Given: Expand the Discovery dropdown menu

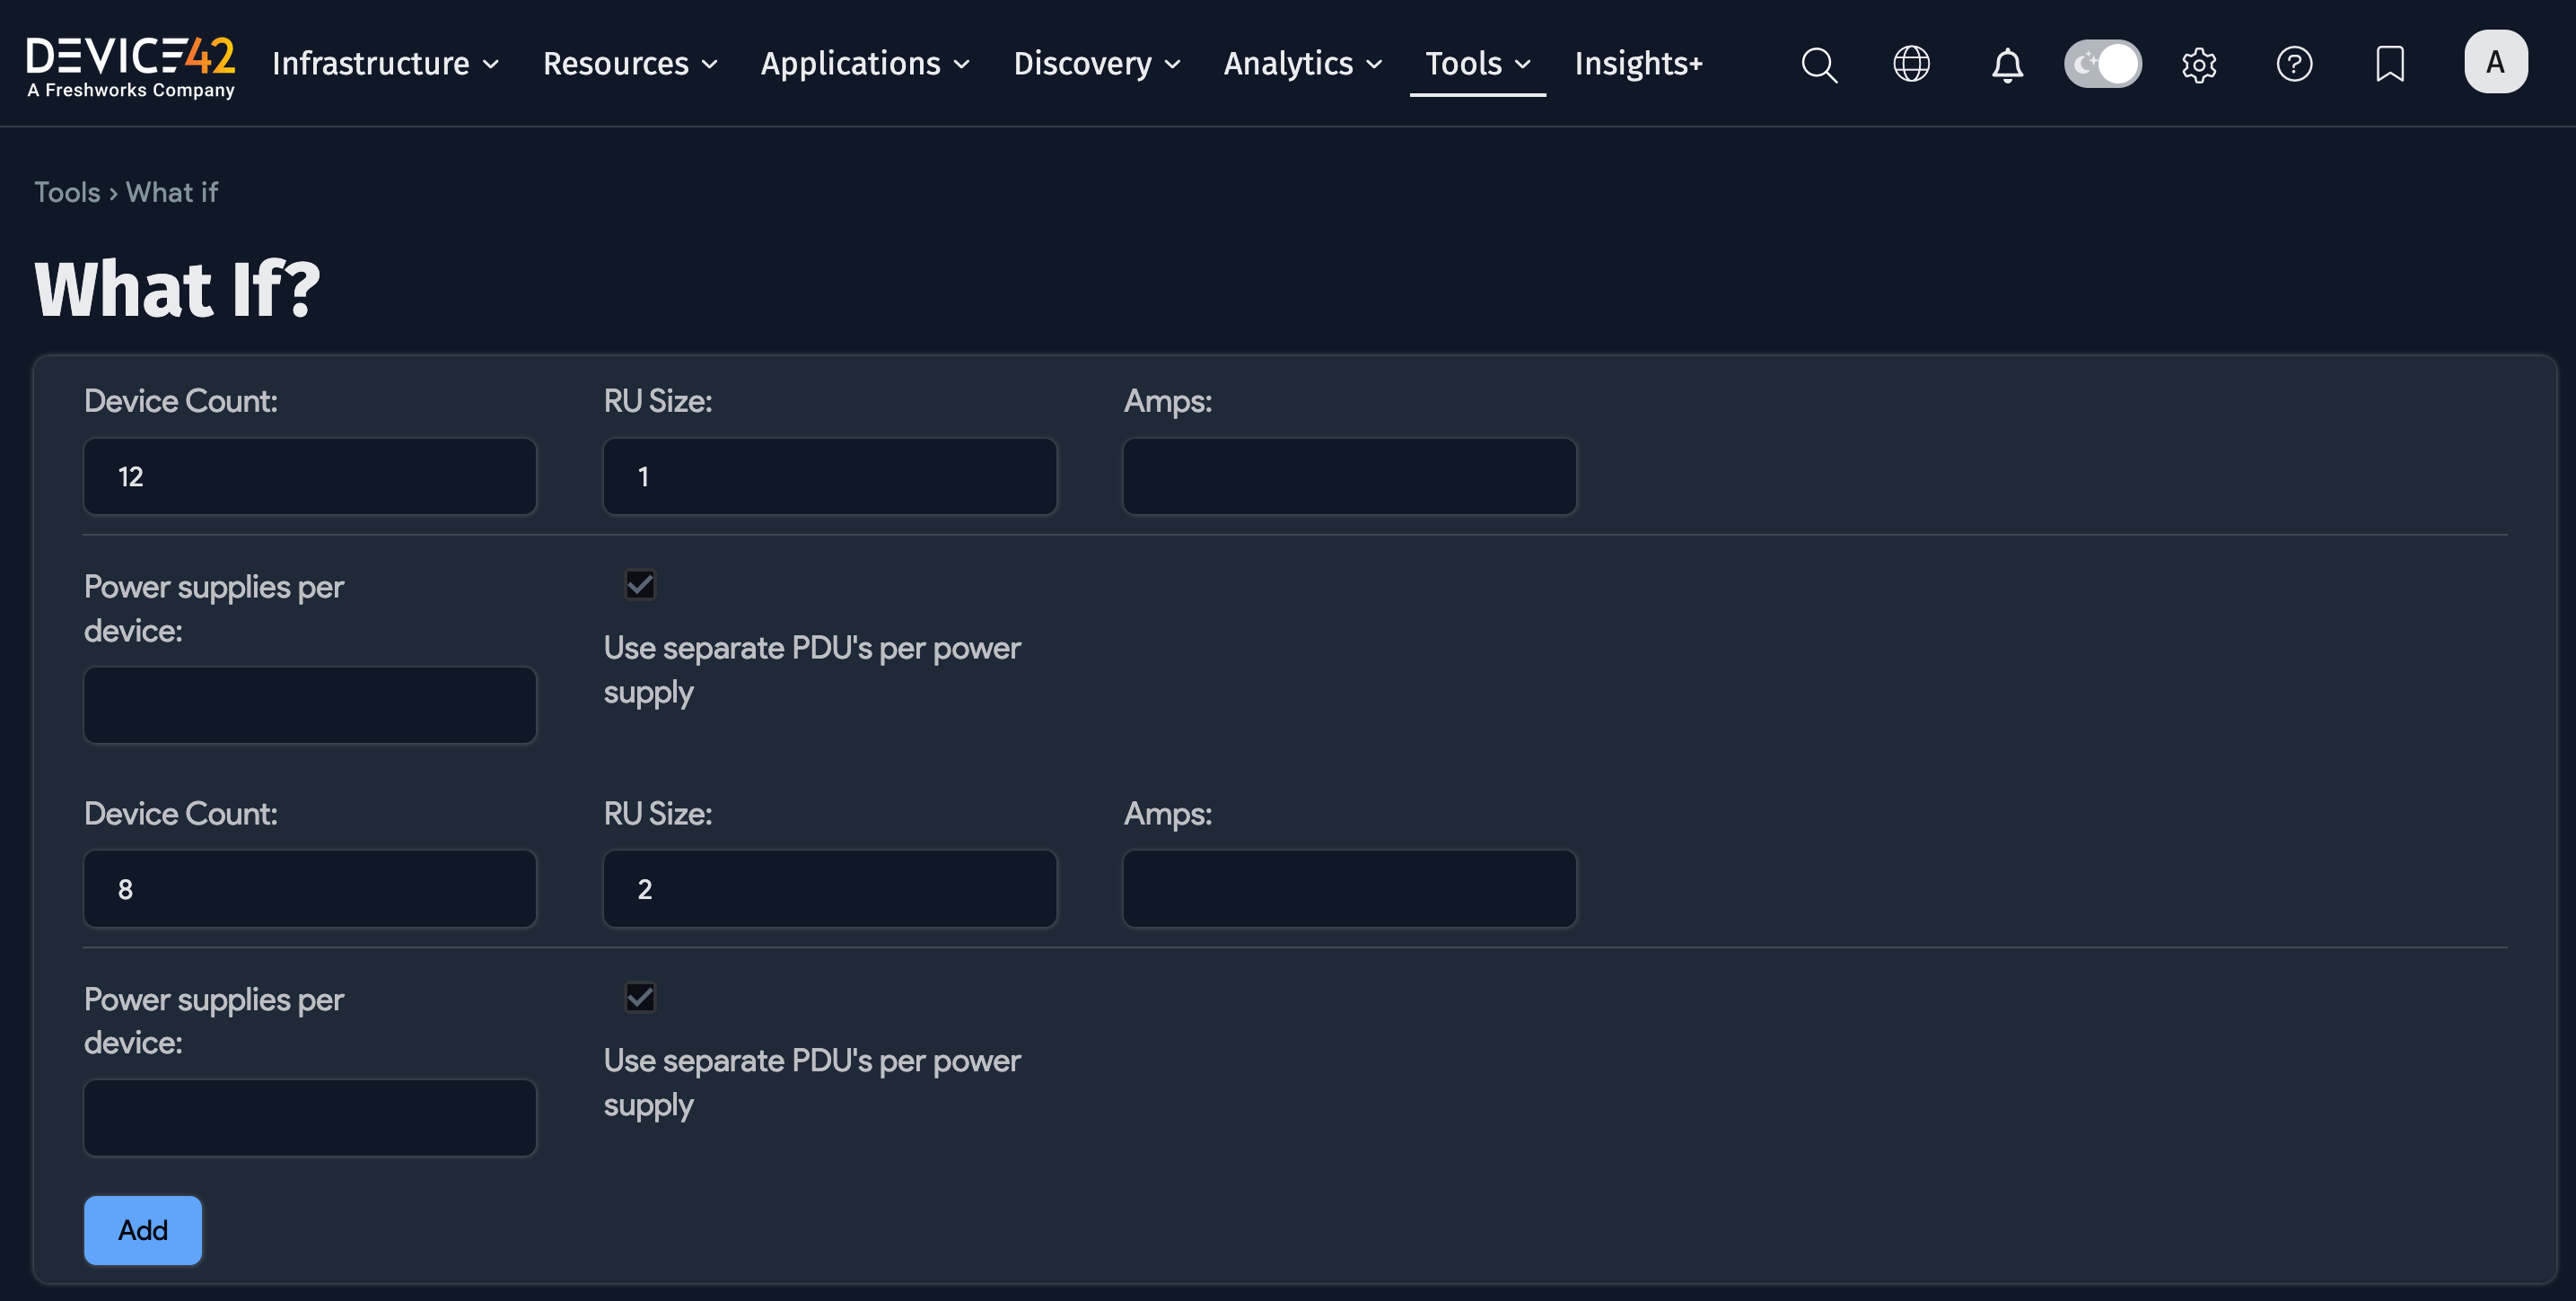Looking at the screenshot, I should pos(1097,64).
